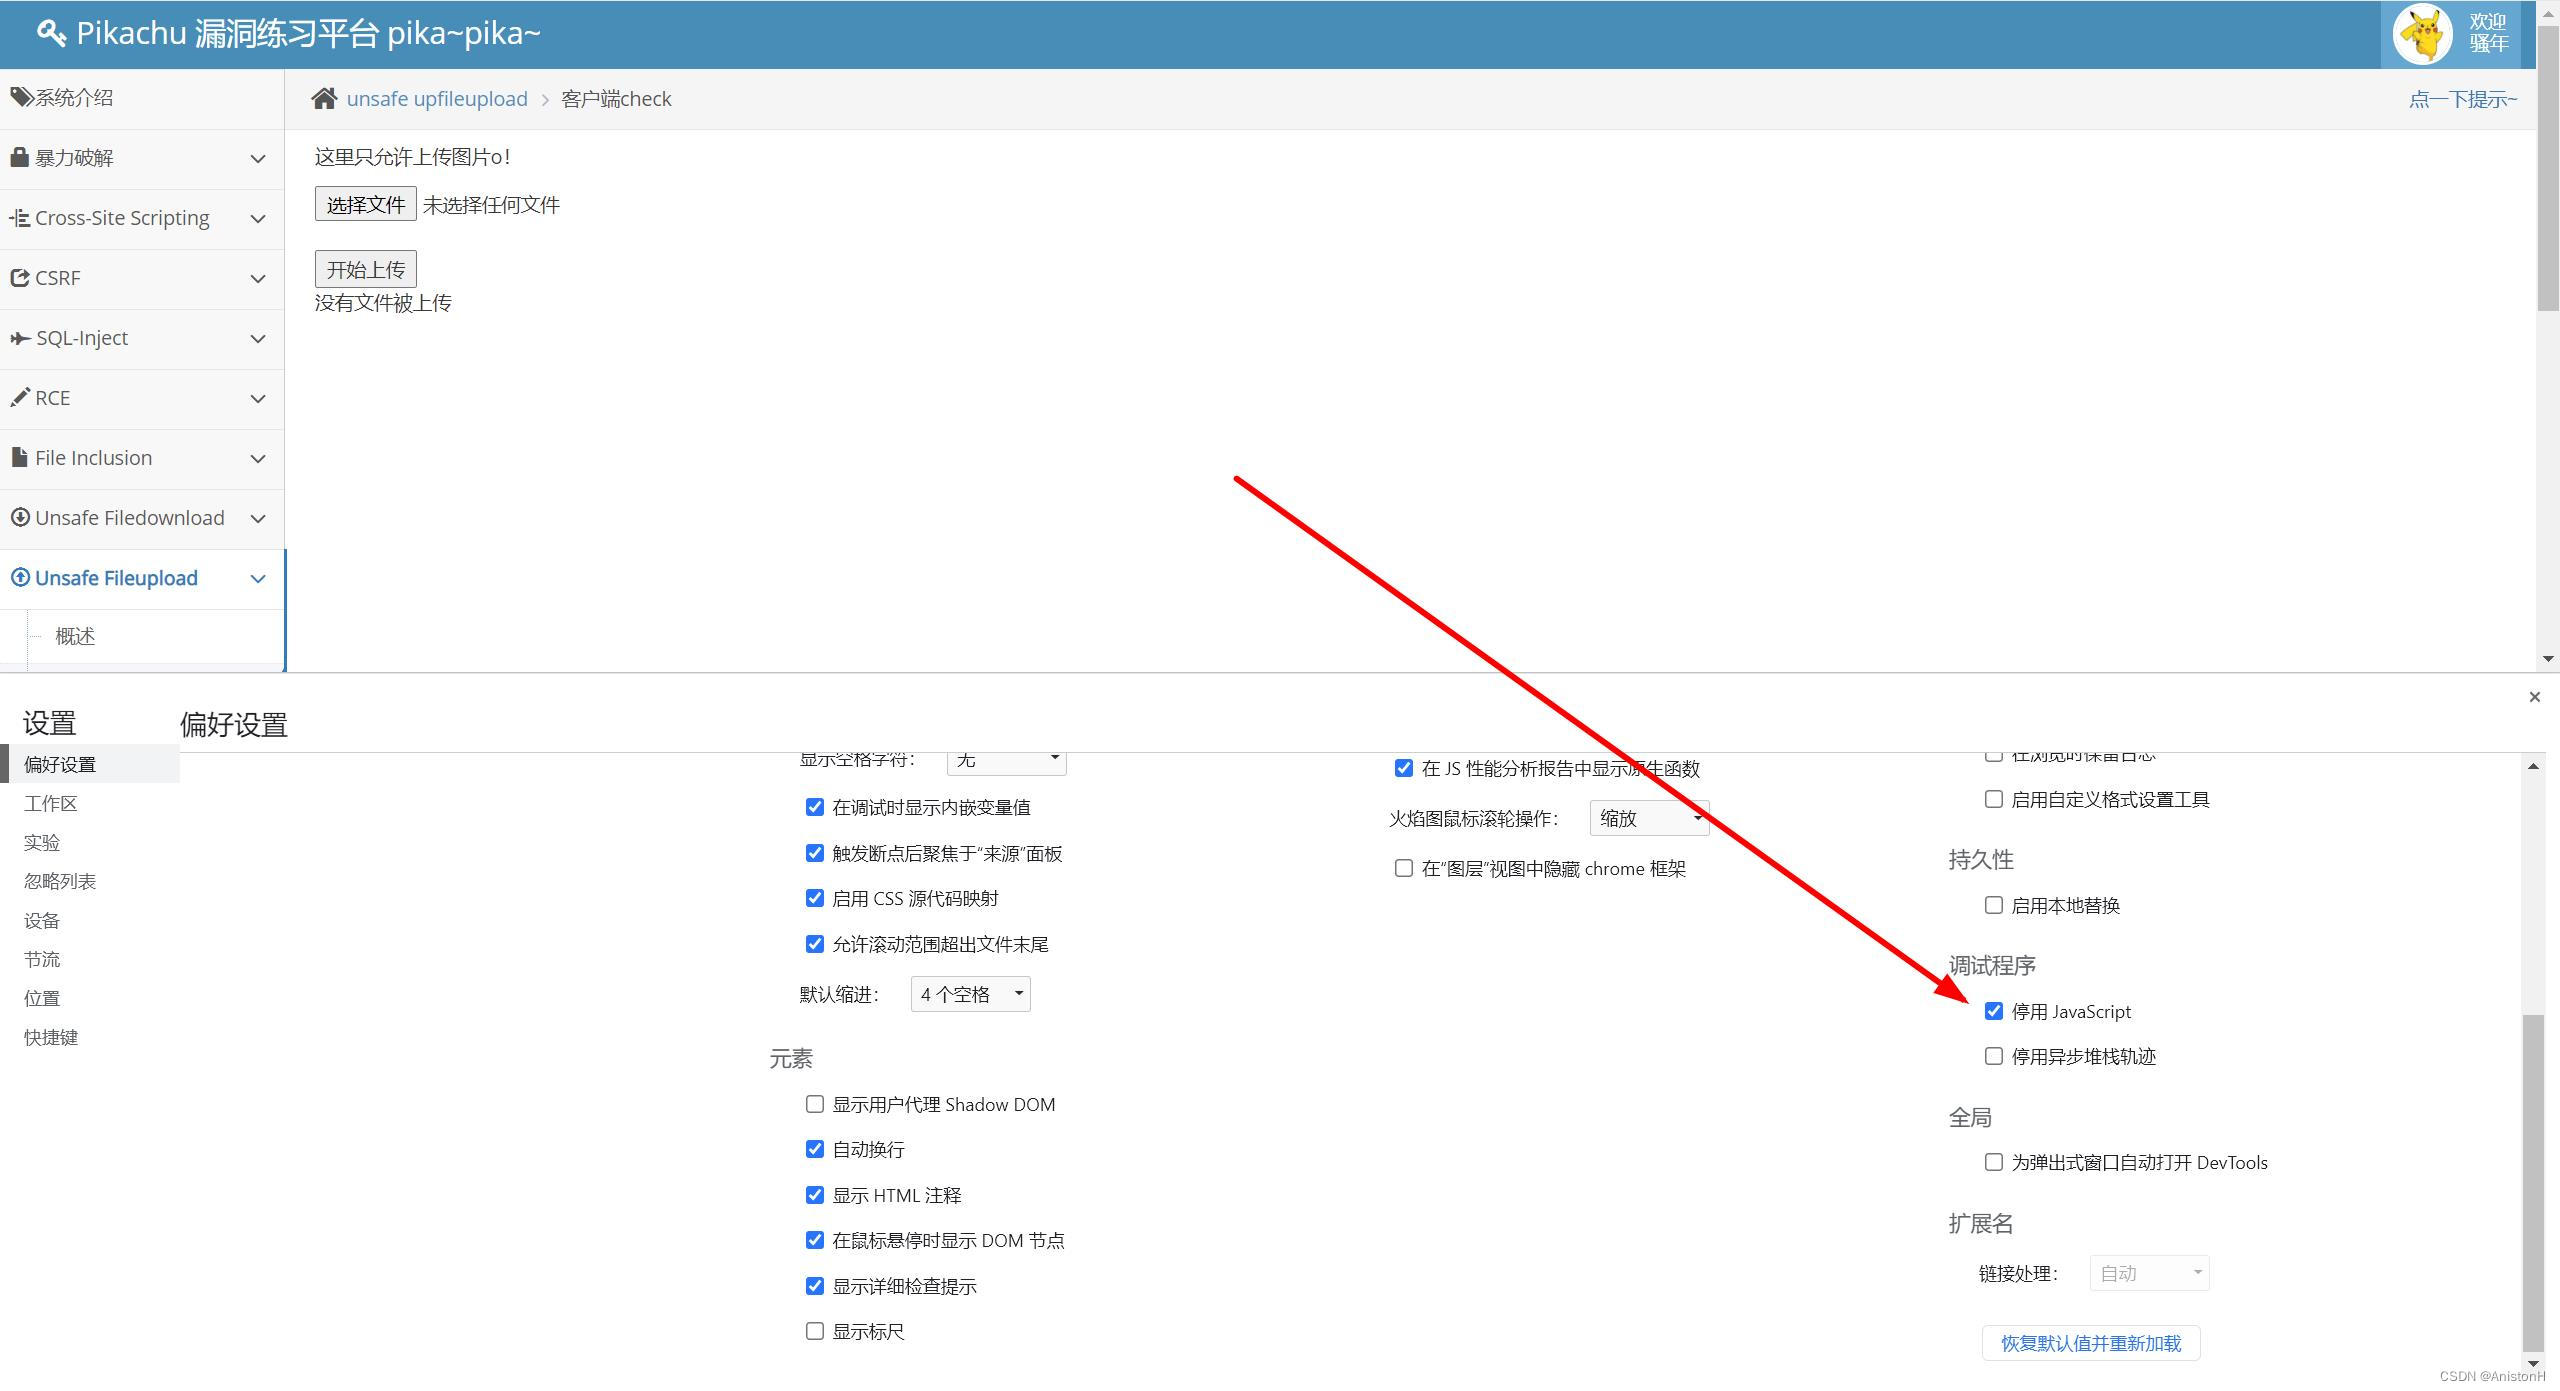Toggle 停用 JavaScript checkbox
This screenshot has width=2560, height=1391.
click(1994, 1011)
